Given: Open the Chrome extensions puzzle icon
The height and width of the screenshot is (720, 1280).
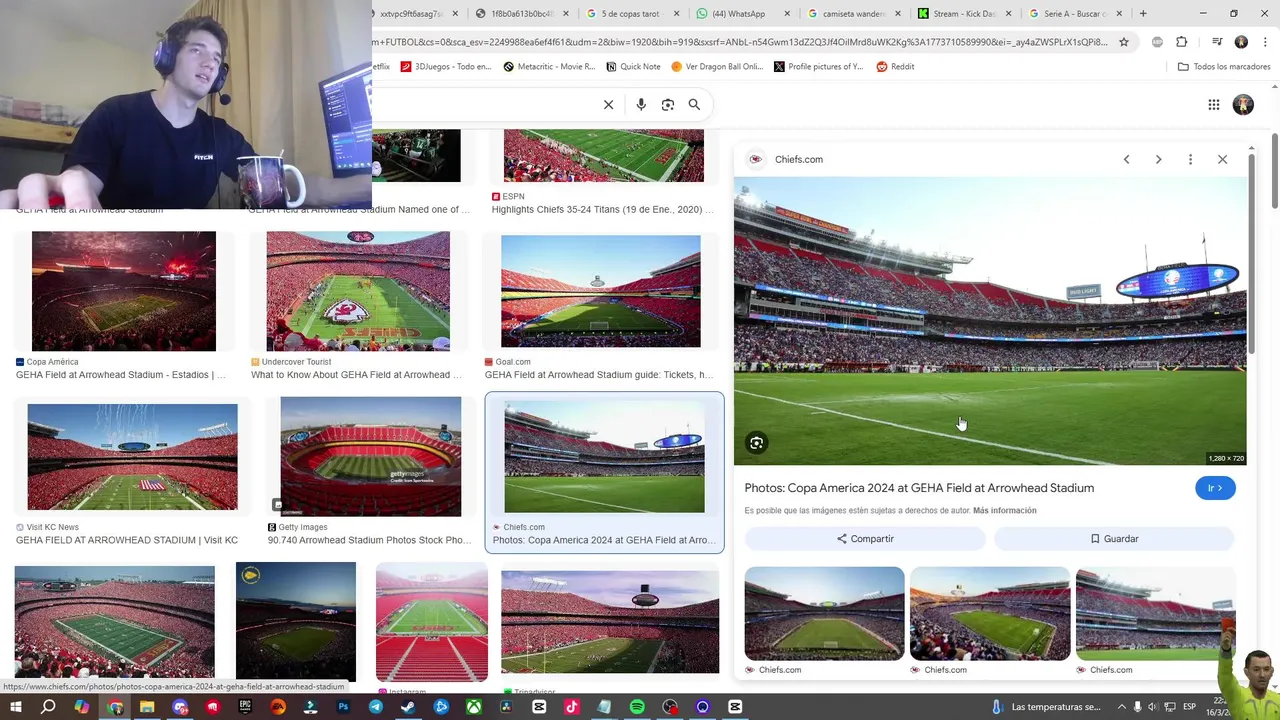Looking at the screenshot, I should 1181,42.
